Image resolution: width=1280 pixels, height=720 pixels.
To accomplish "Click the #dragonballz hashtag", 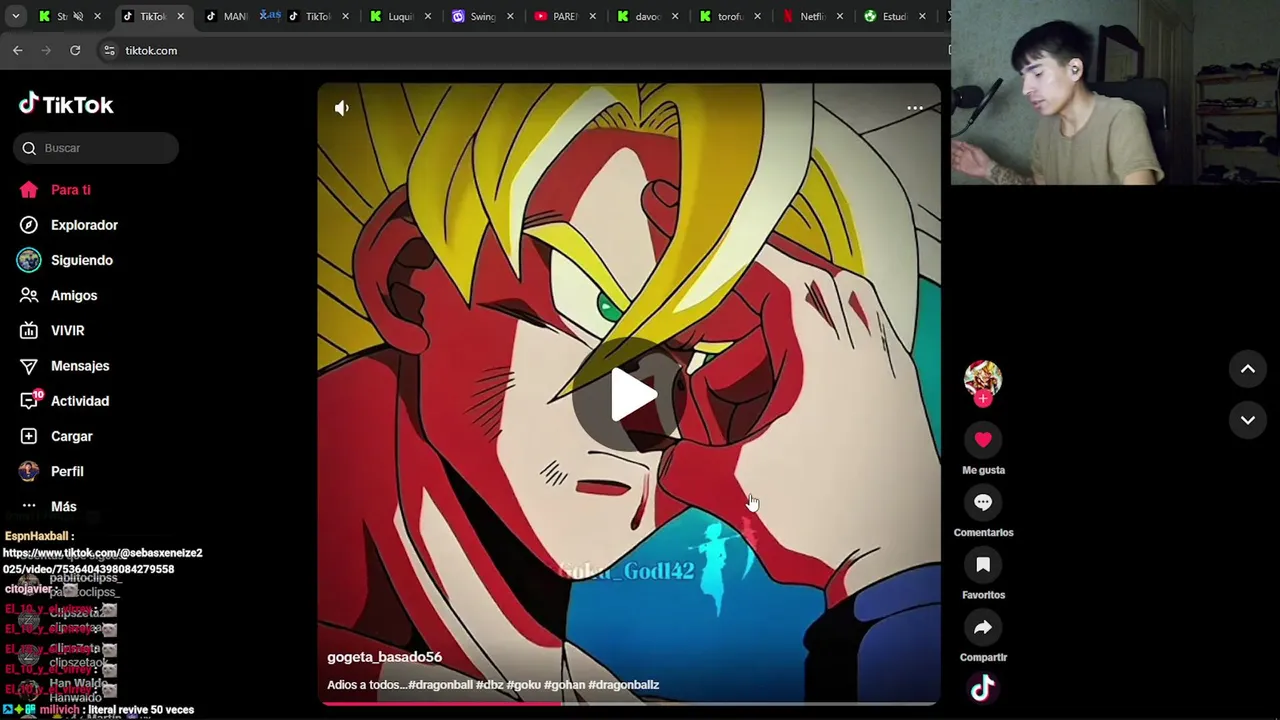I will click(x=624, y=685).
